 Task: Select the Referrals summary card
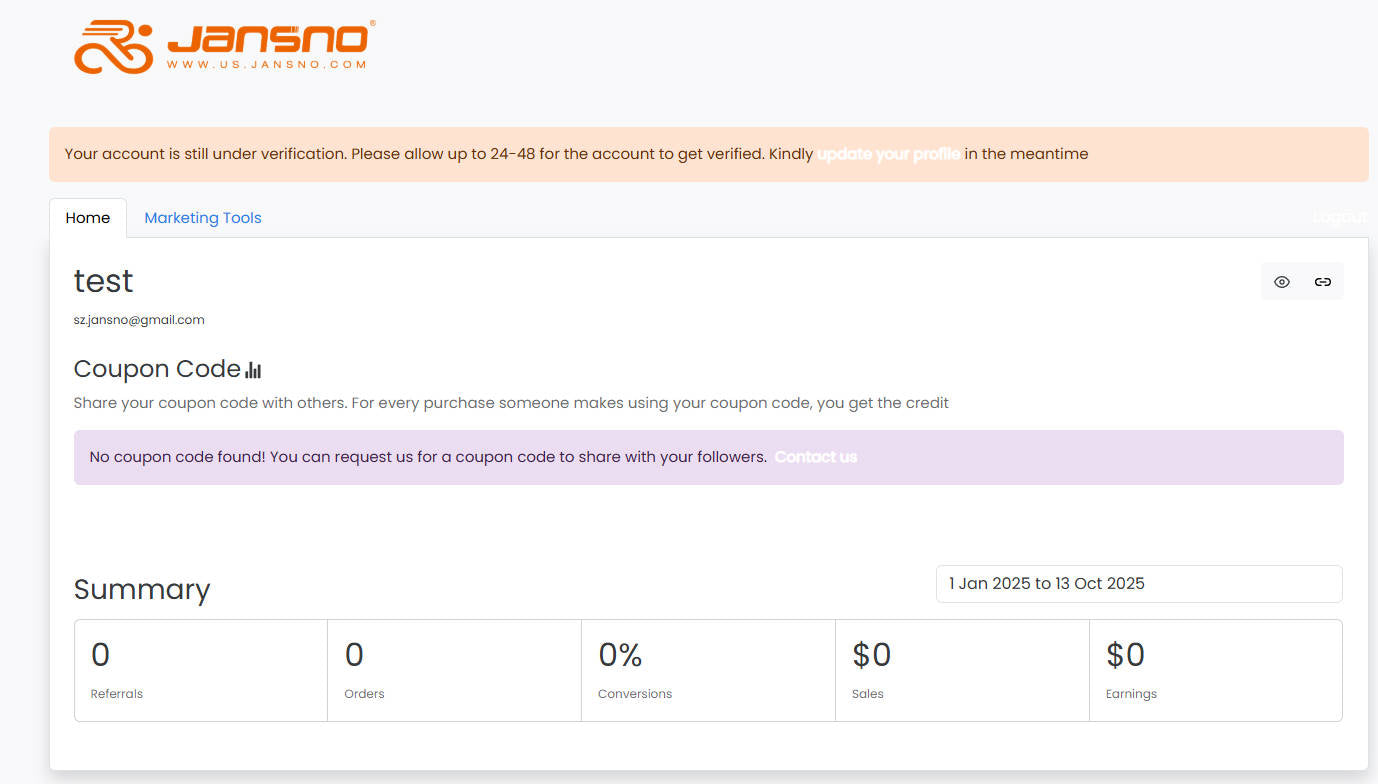(x=201, y=670)
